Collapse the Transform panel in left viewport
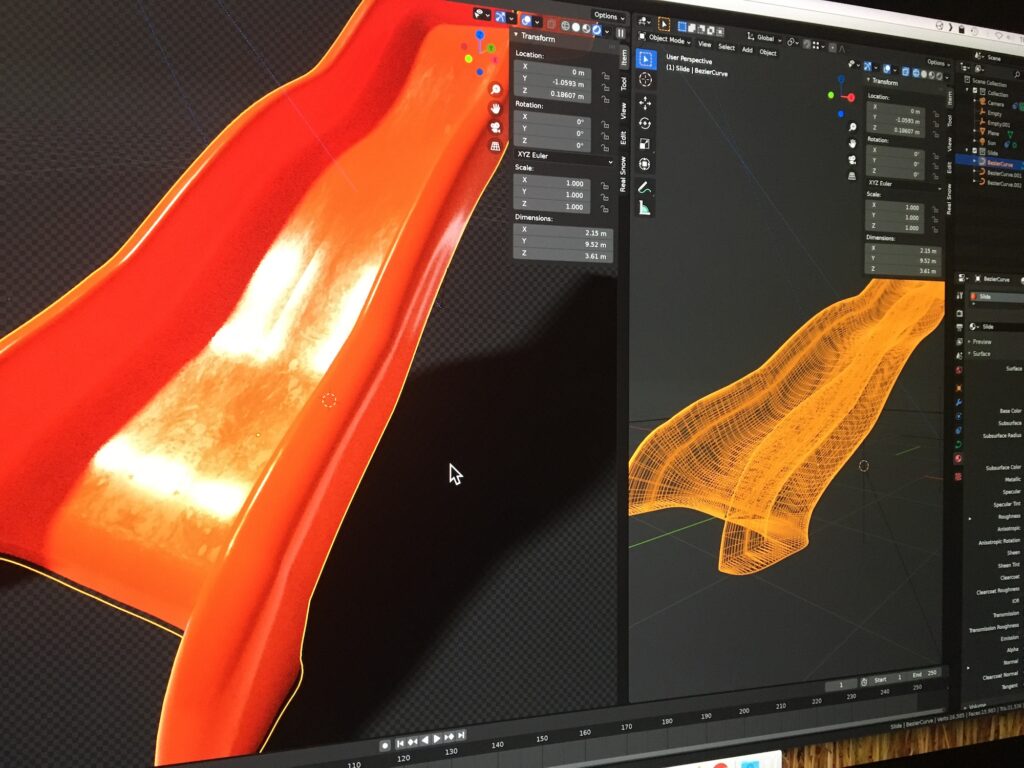This screenshot has width=1024, height=768. point(536,37)
